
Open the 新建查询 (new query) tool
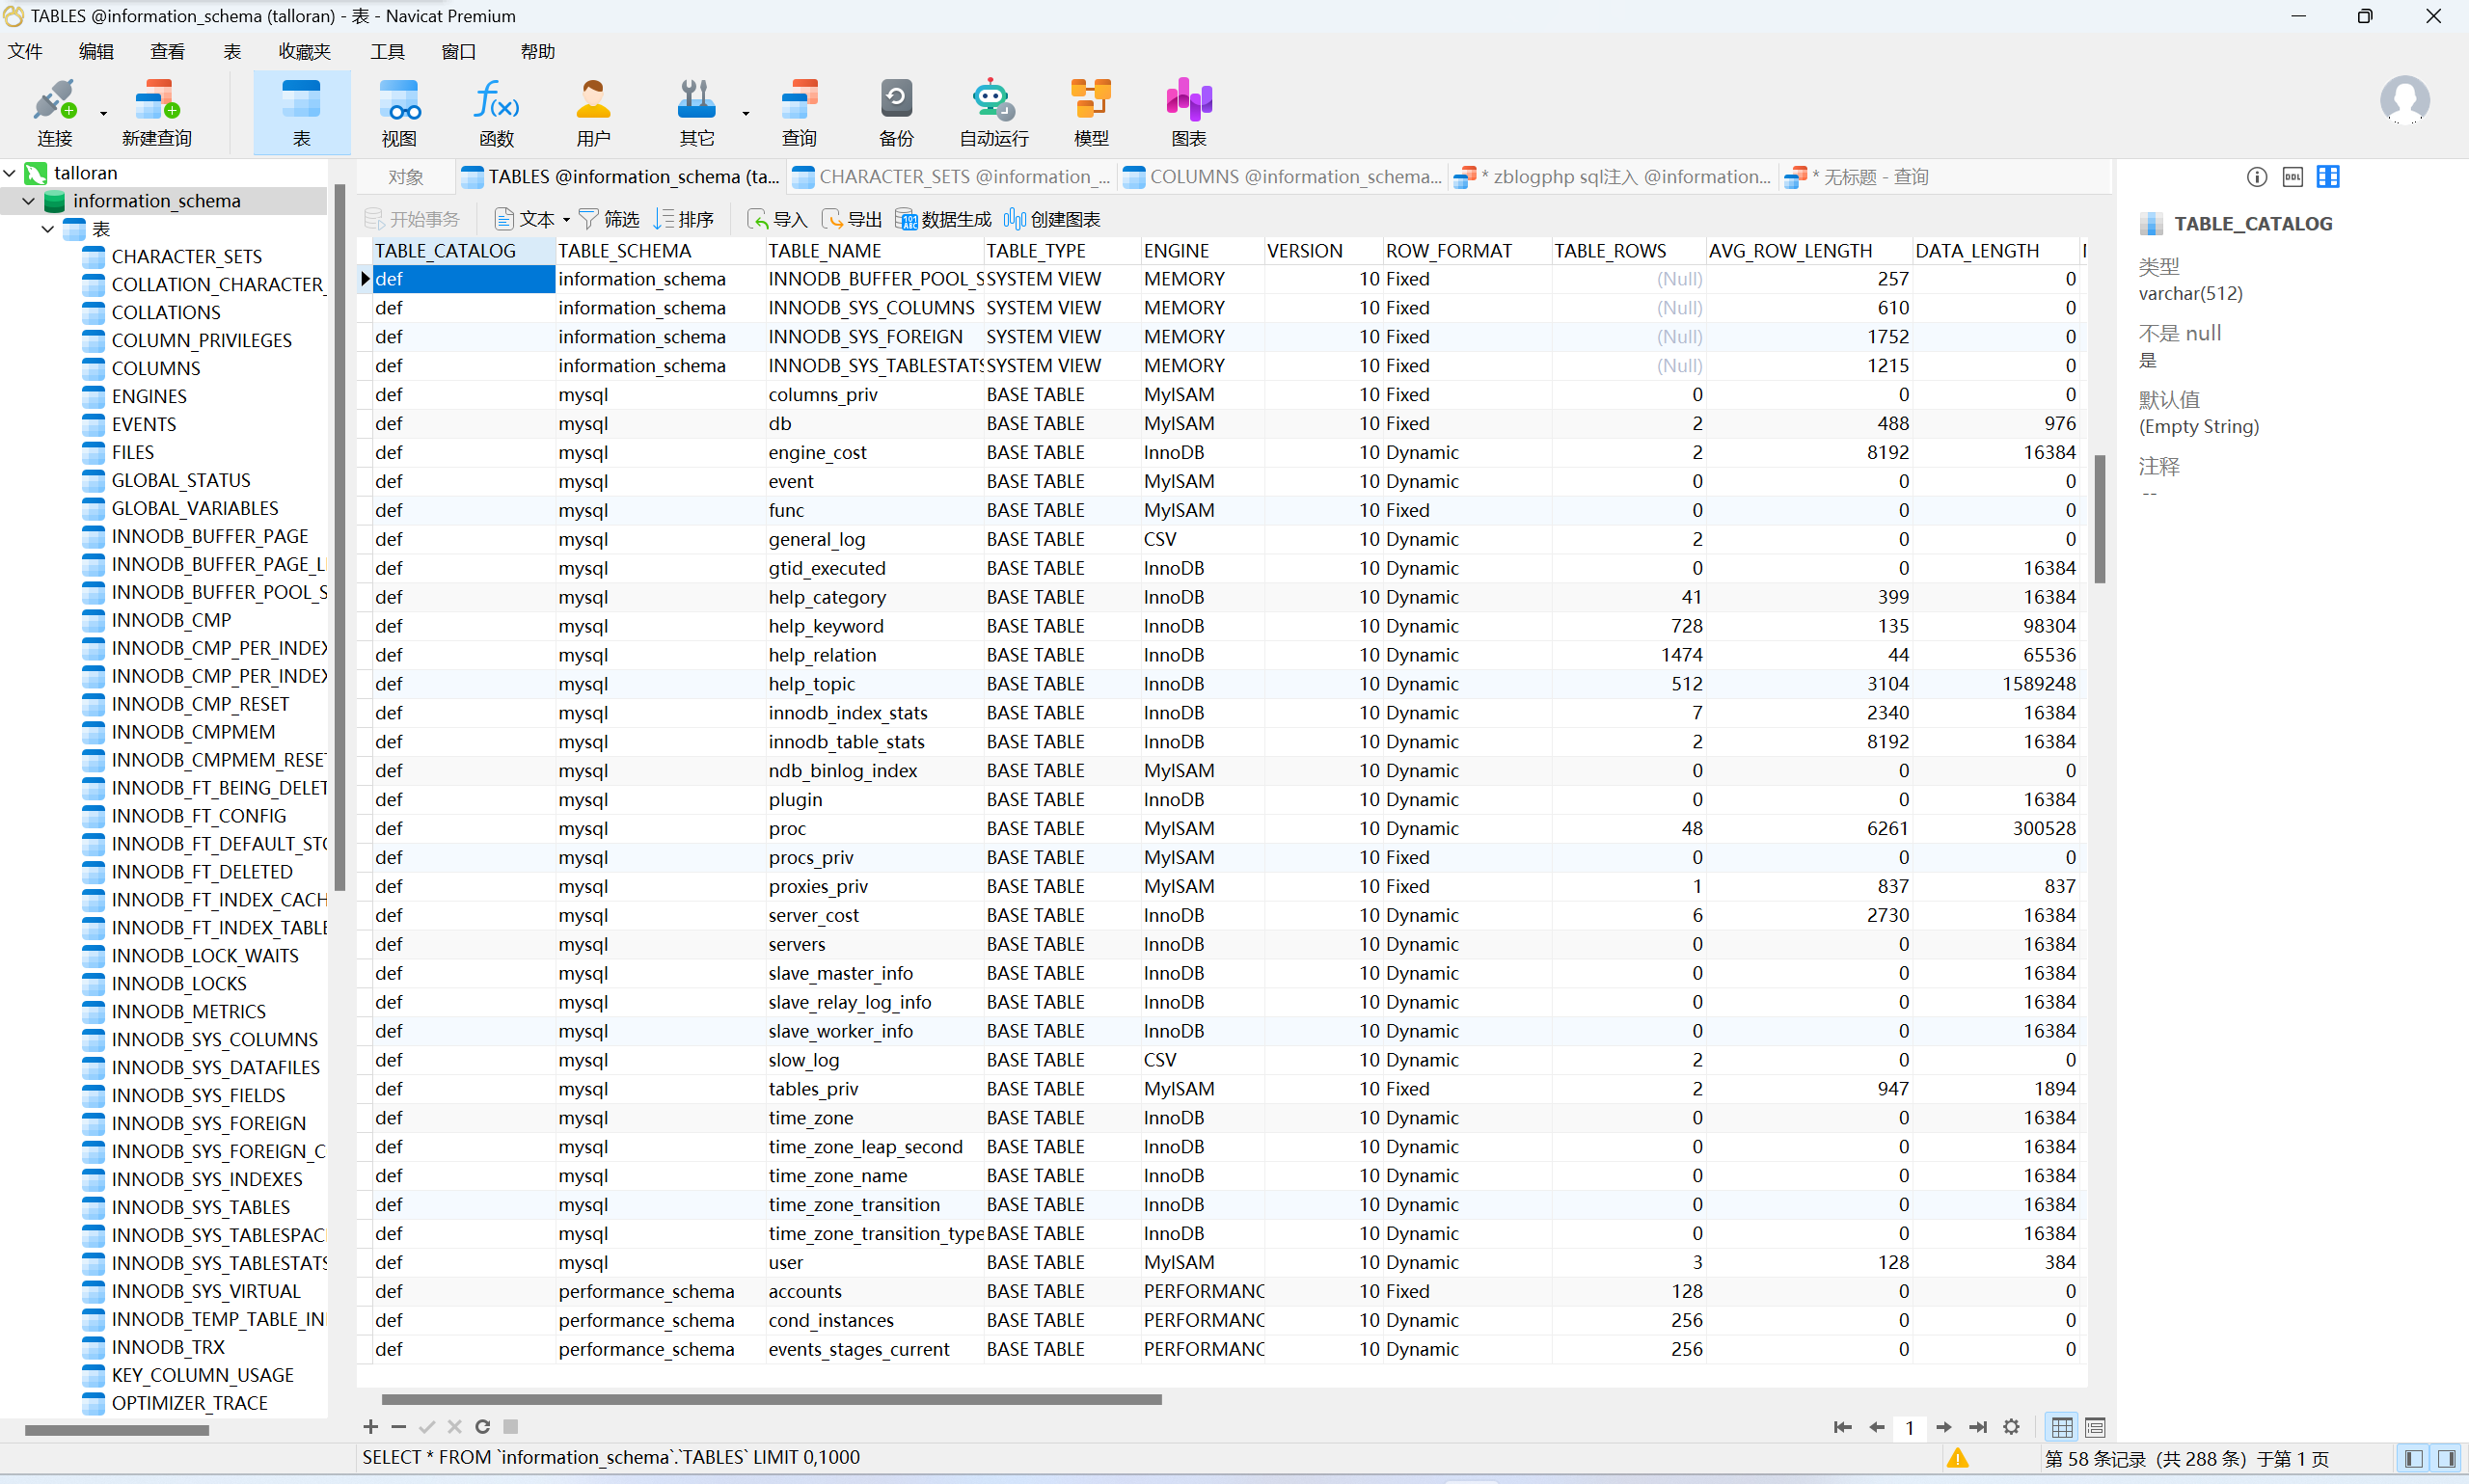(x=156, y=112)
